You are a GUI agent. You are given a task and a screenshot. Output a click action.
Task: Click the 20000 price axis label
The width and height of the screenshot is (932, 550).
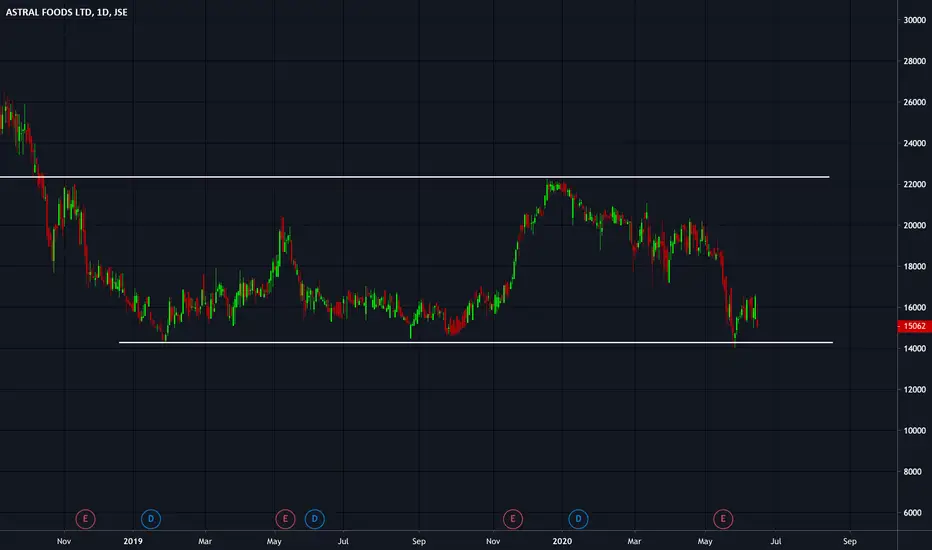(914, 225)
